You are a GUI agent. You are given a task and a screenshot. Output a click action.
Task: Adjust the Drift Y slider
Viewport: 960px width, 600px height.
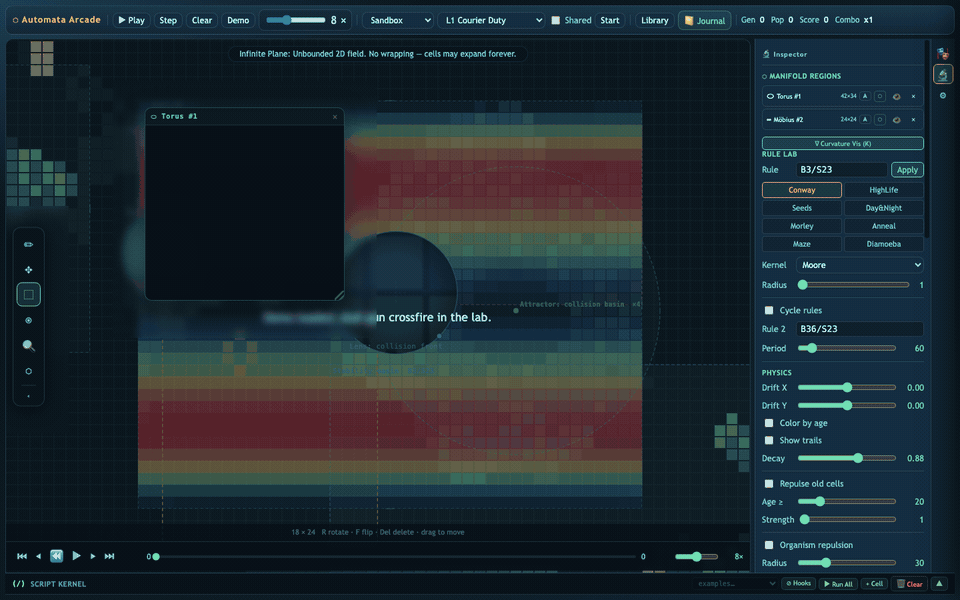click(847, 405)
